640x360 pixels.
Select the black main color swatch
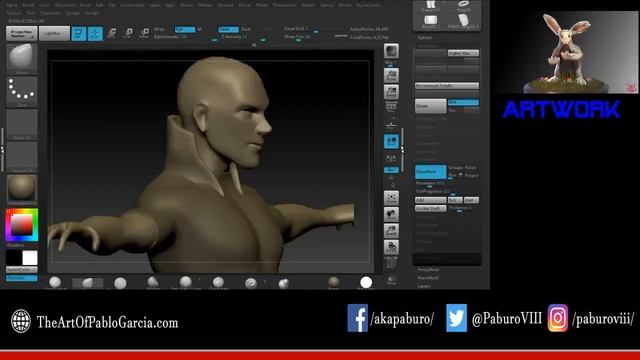(14, 258)
